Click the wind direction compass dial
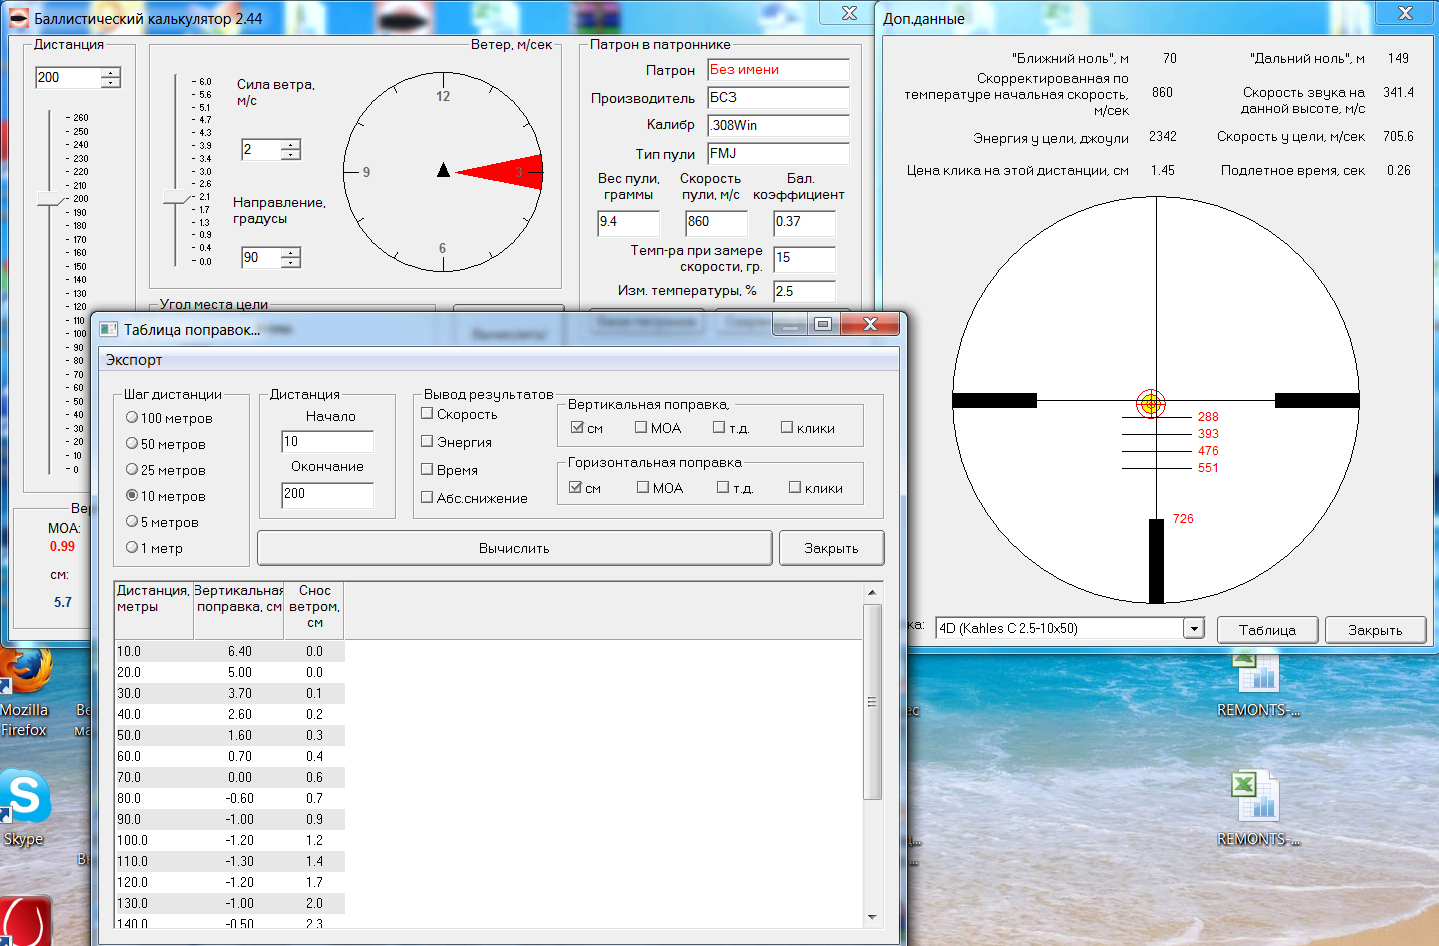The width and height of the screenshot is (1439, 946). point(443,171)
